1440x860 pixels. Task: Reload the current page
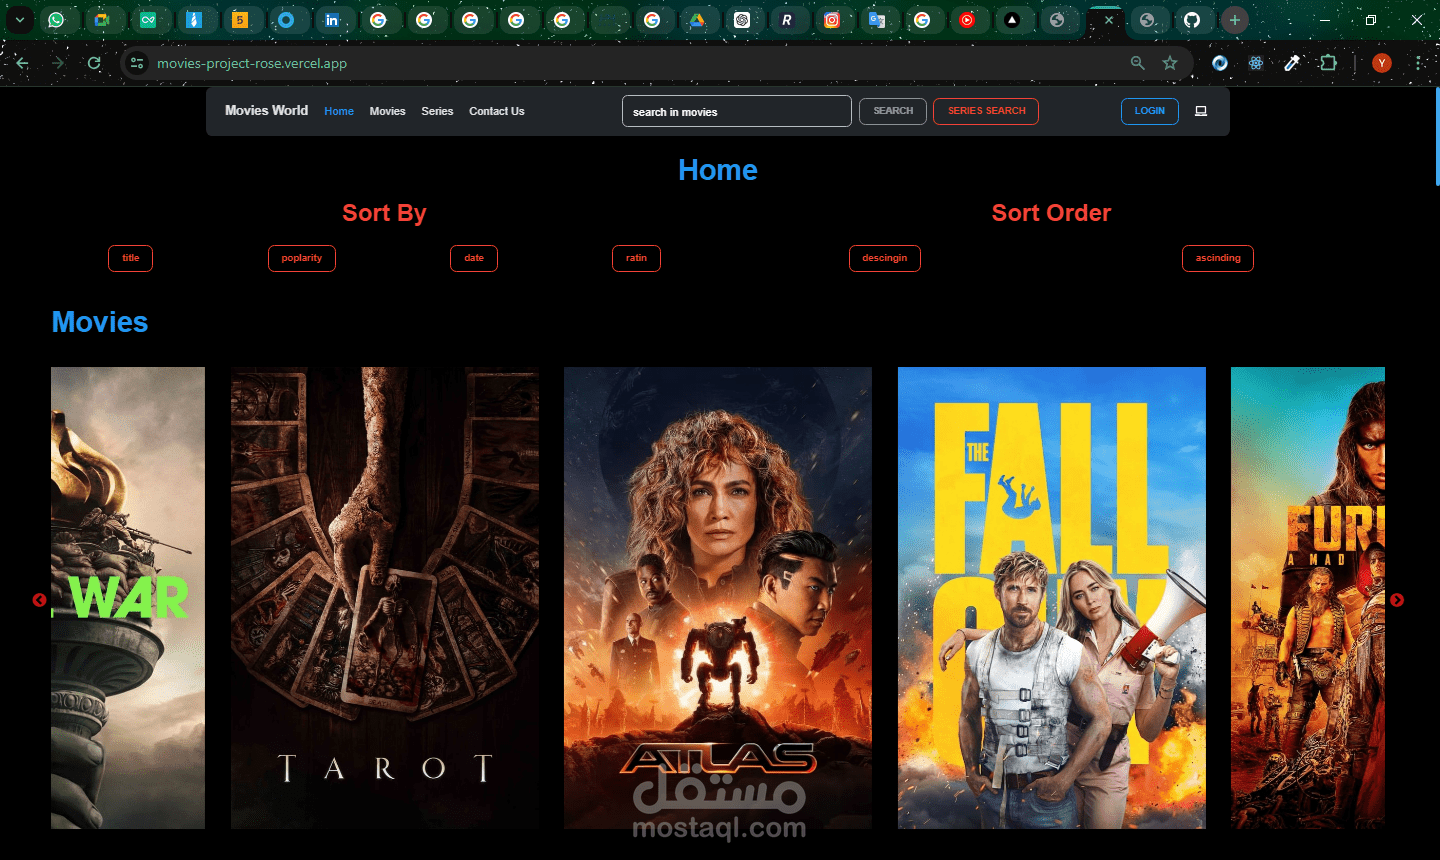94,63
